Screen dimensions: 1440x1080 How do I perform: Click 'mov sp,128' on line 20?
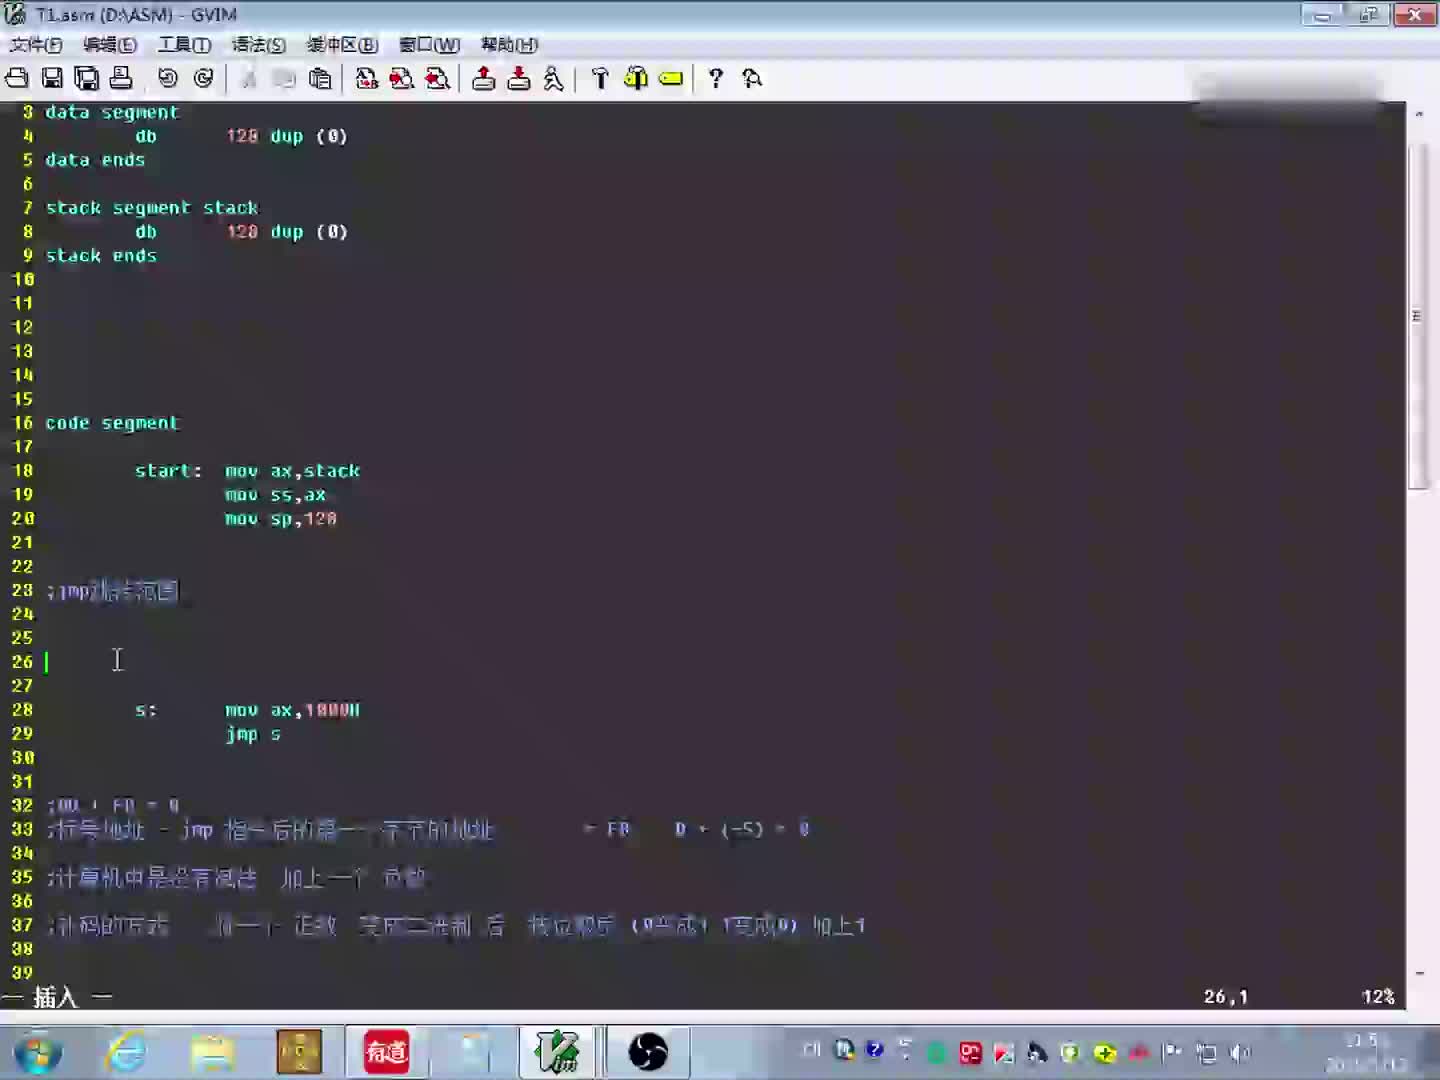click(281, 519)
